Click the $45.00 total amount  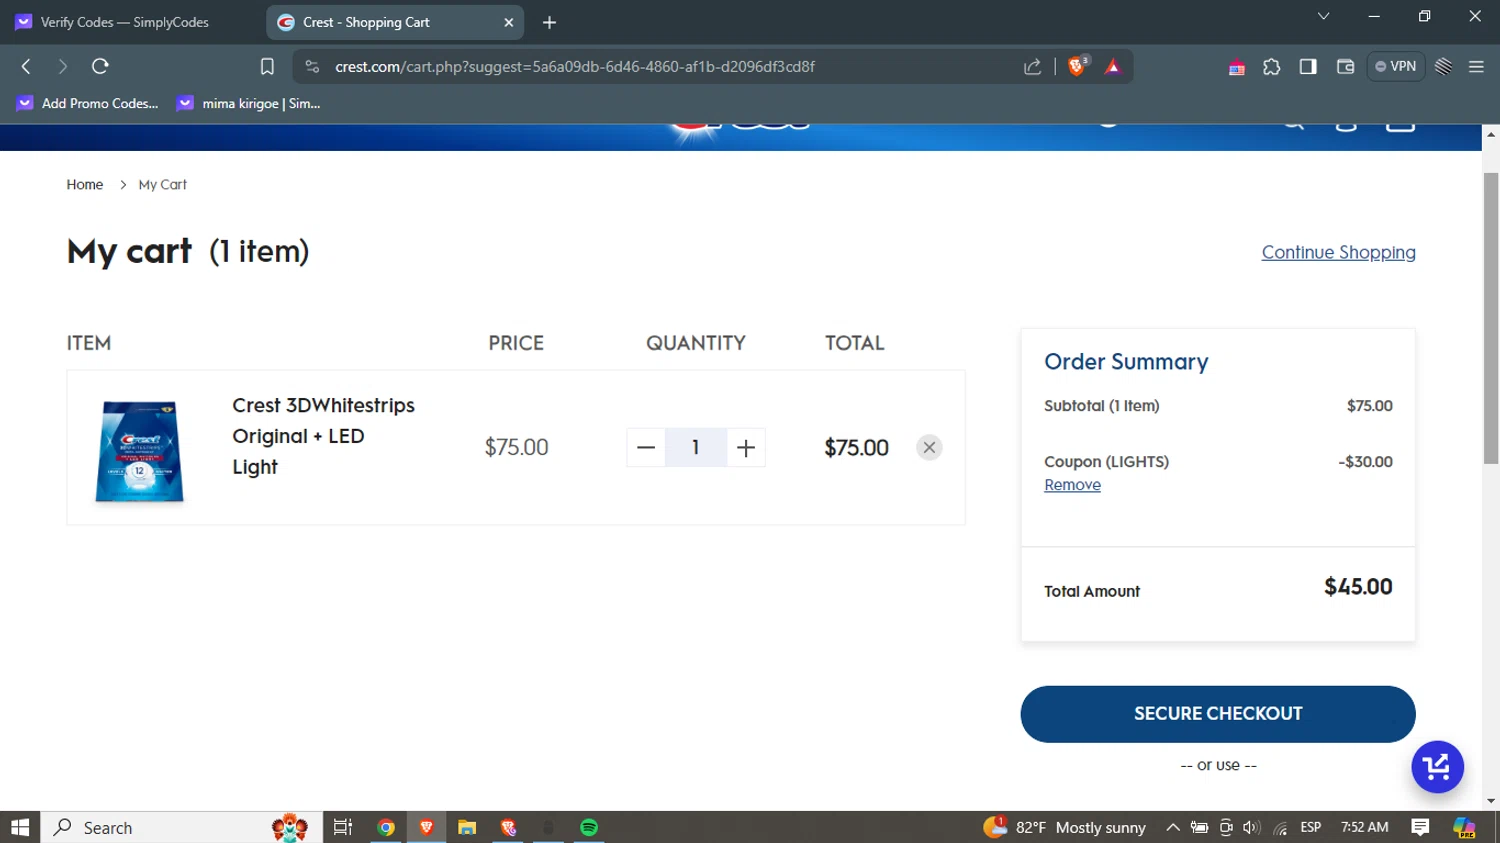click(x=1358, y=587)
